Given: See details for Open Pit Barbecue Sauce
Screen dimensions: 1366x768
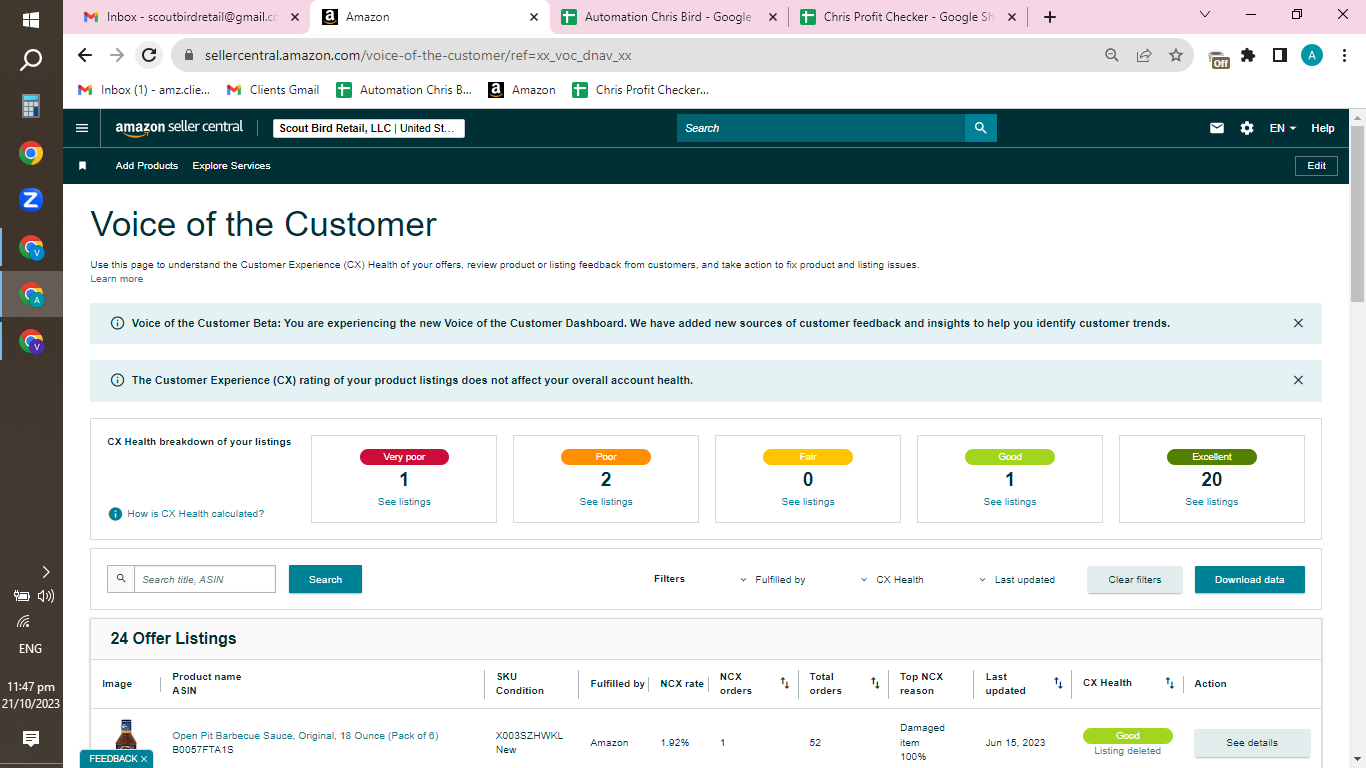Looking at the screenshot, I should pyautogui.click(x=1252, y=743).
